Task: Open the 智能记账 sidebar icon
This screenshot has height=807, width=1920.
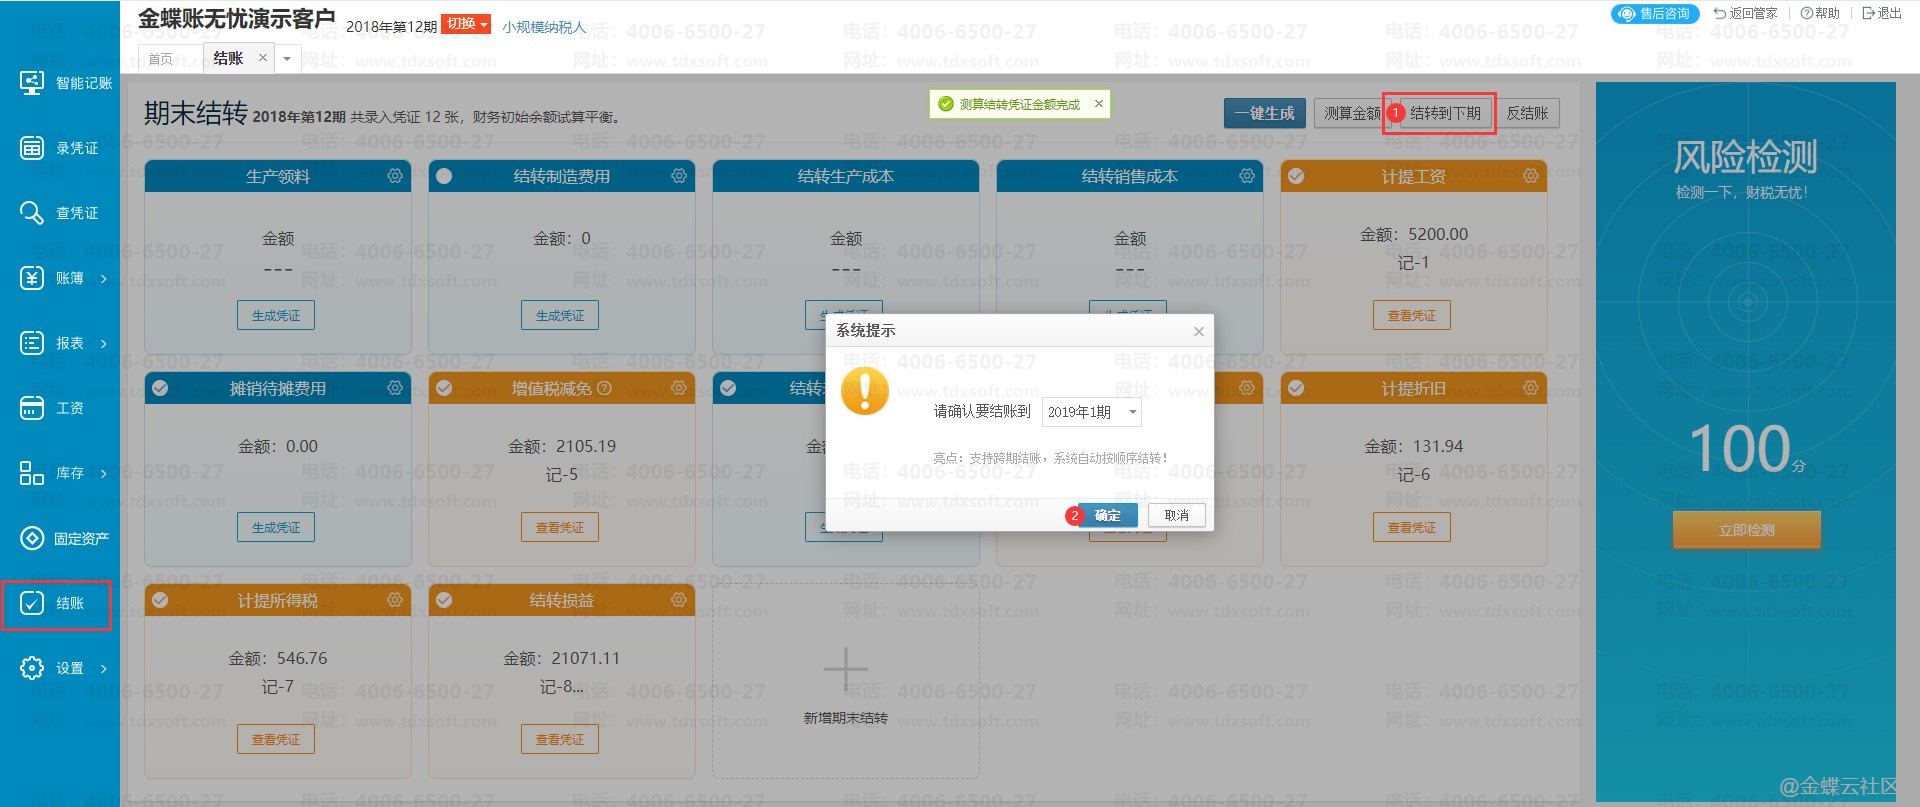Action: pyautogui.click(x=32, y=83)
